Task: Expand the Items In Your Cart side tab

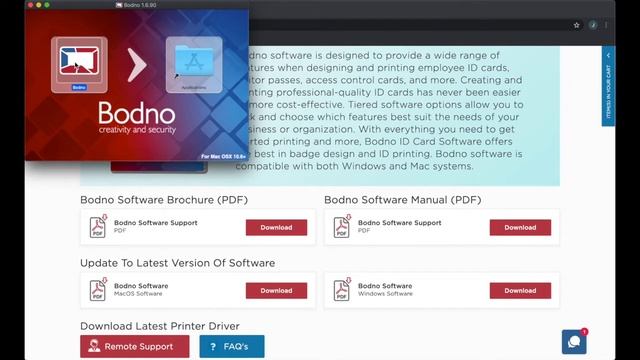Action: pos(608,86)
